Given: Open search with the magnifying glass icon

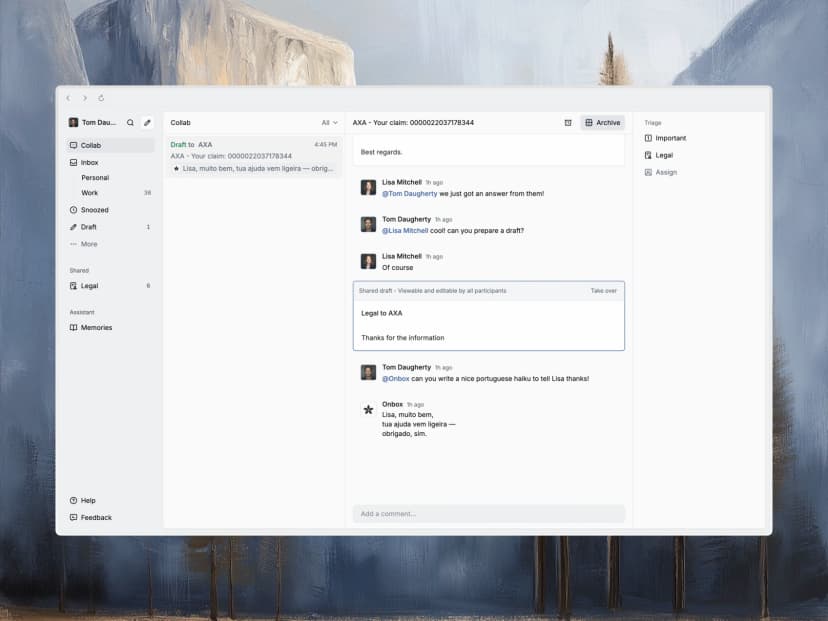Looking at the screenshot, I should point(130,122).
